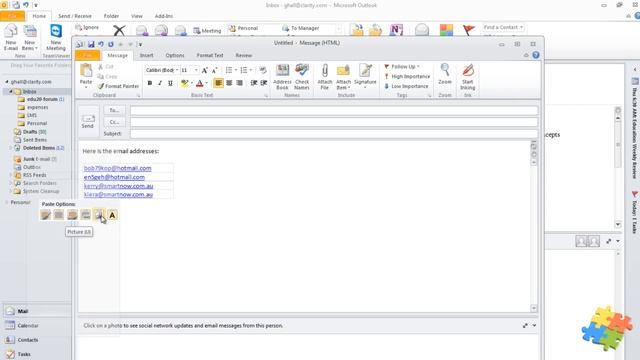Switch to the Calendar view
This screenshot has height=360, width=640.
click(x=28, y=326)
